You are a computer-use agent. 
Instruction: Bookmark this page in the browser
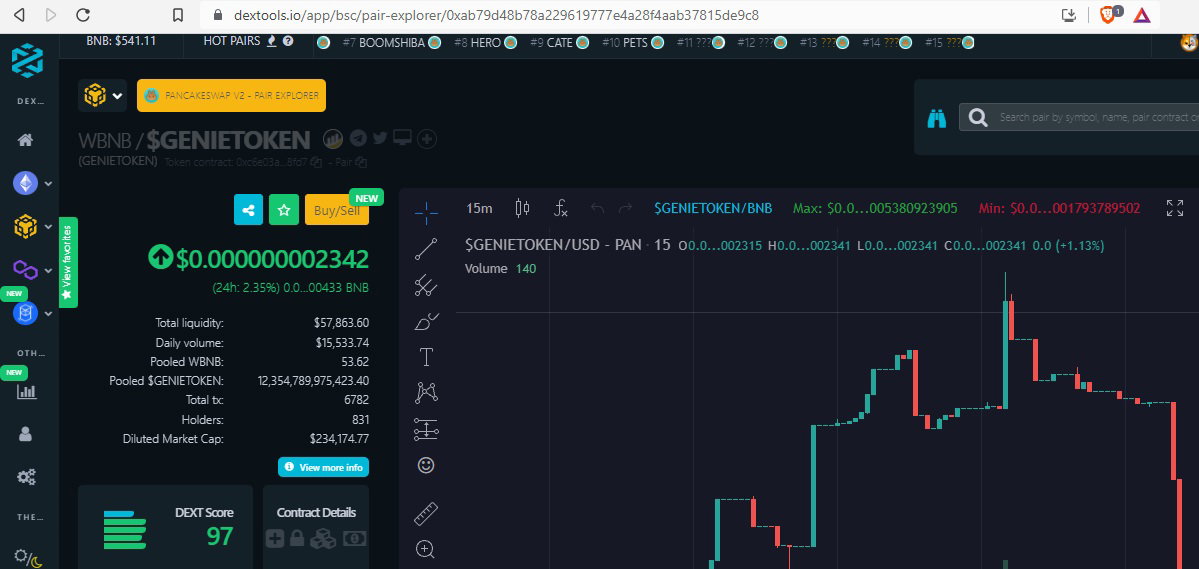pos(177,15)
